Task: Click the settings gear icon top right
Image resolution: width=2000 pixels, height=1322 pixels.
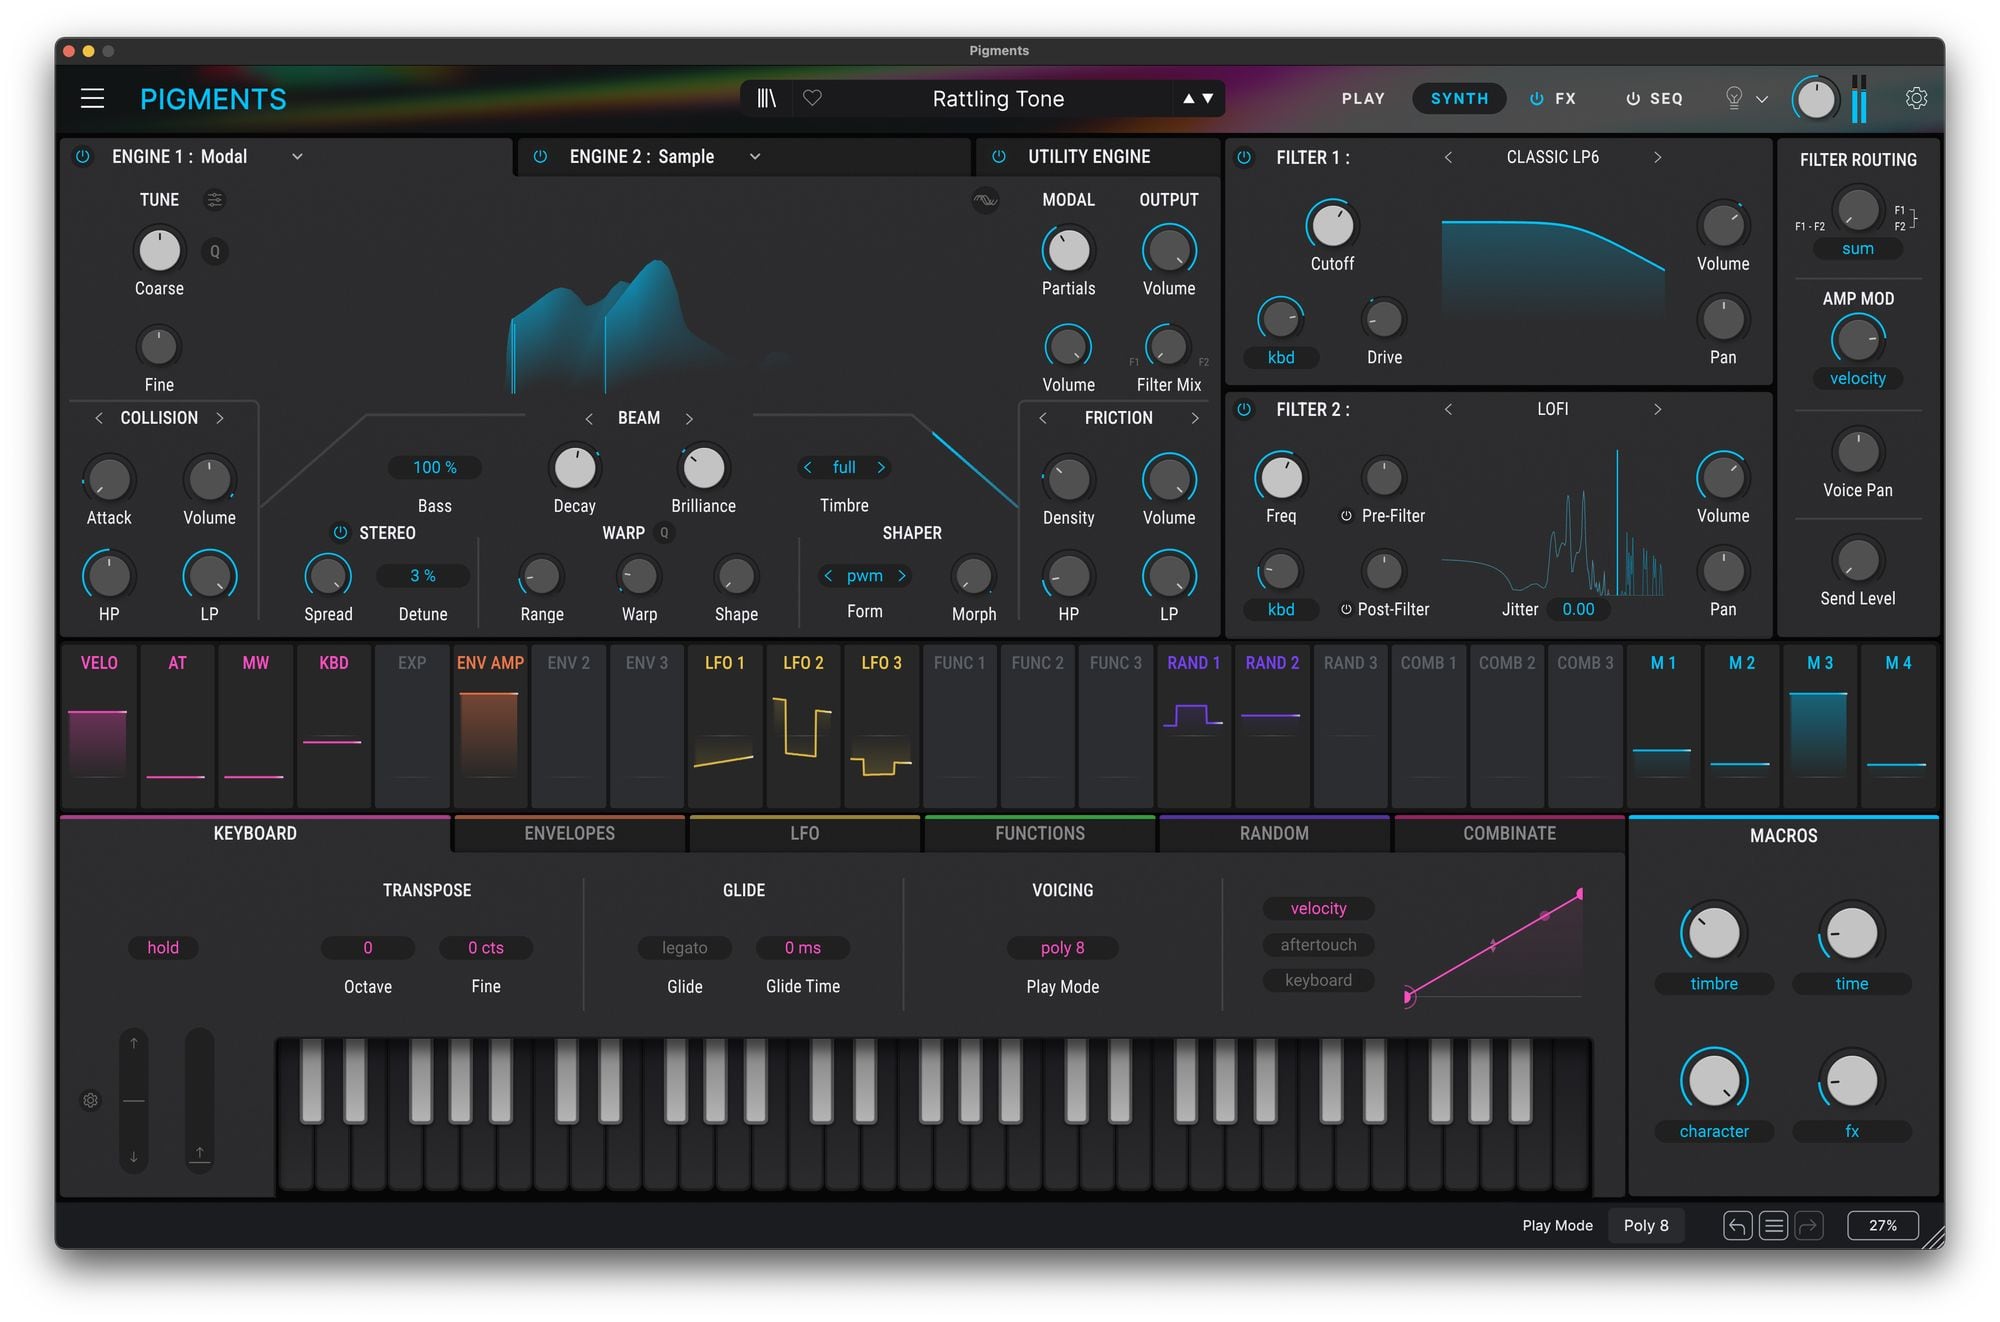Action: pyautogui.click(x=1916, y=97)
